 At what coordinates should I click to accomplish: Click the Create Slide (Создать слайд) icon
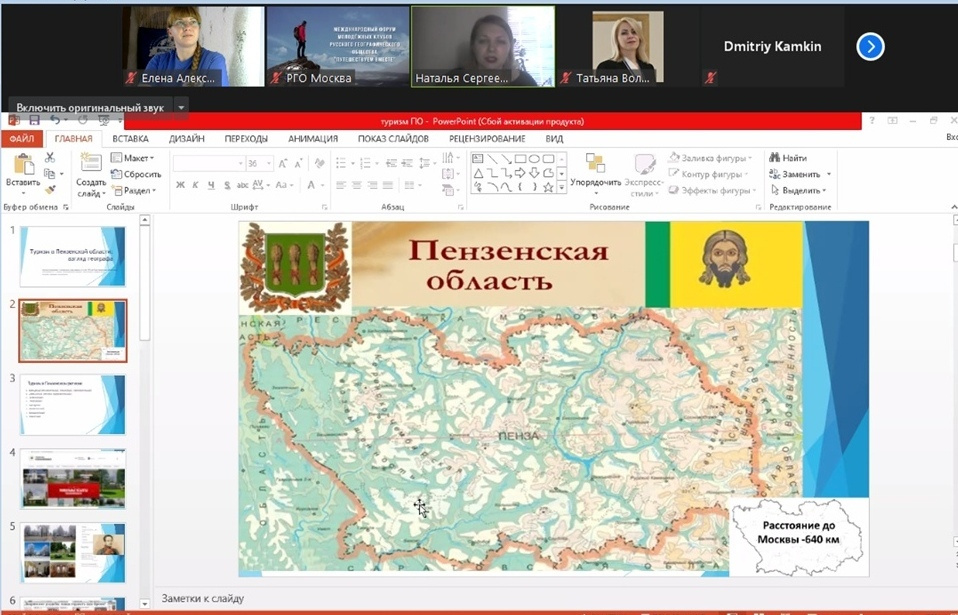pos(91,165)
